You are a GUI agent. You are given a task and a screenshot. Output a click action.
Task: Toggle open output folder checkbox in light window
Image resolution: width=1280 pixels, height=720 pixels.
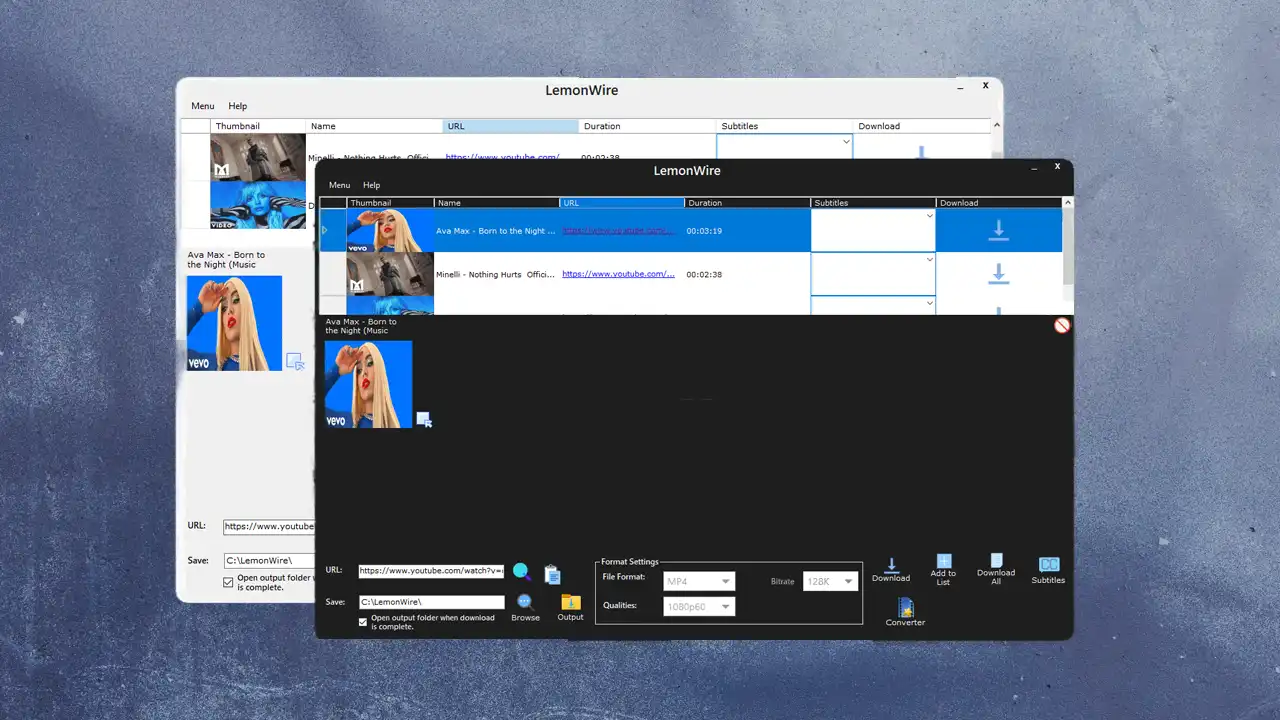pos(228,580)
